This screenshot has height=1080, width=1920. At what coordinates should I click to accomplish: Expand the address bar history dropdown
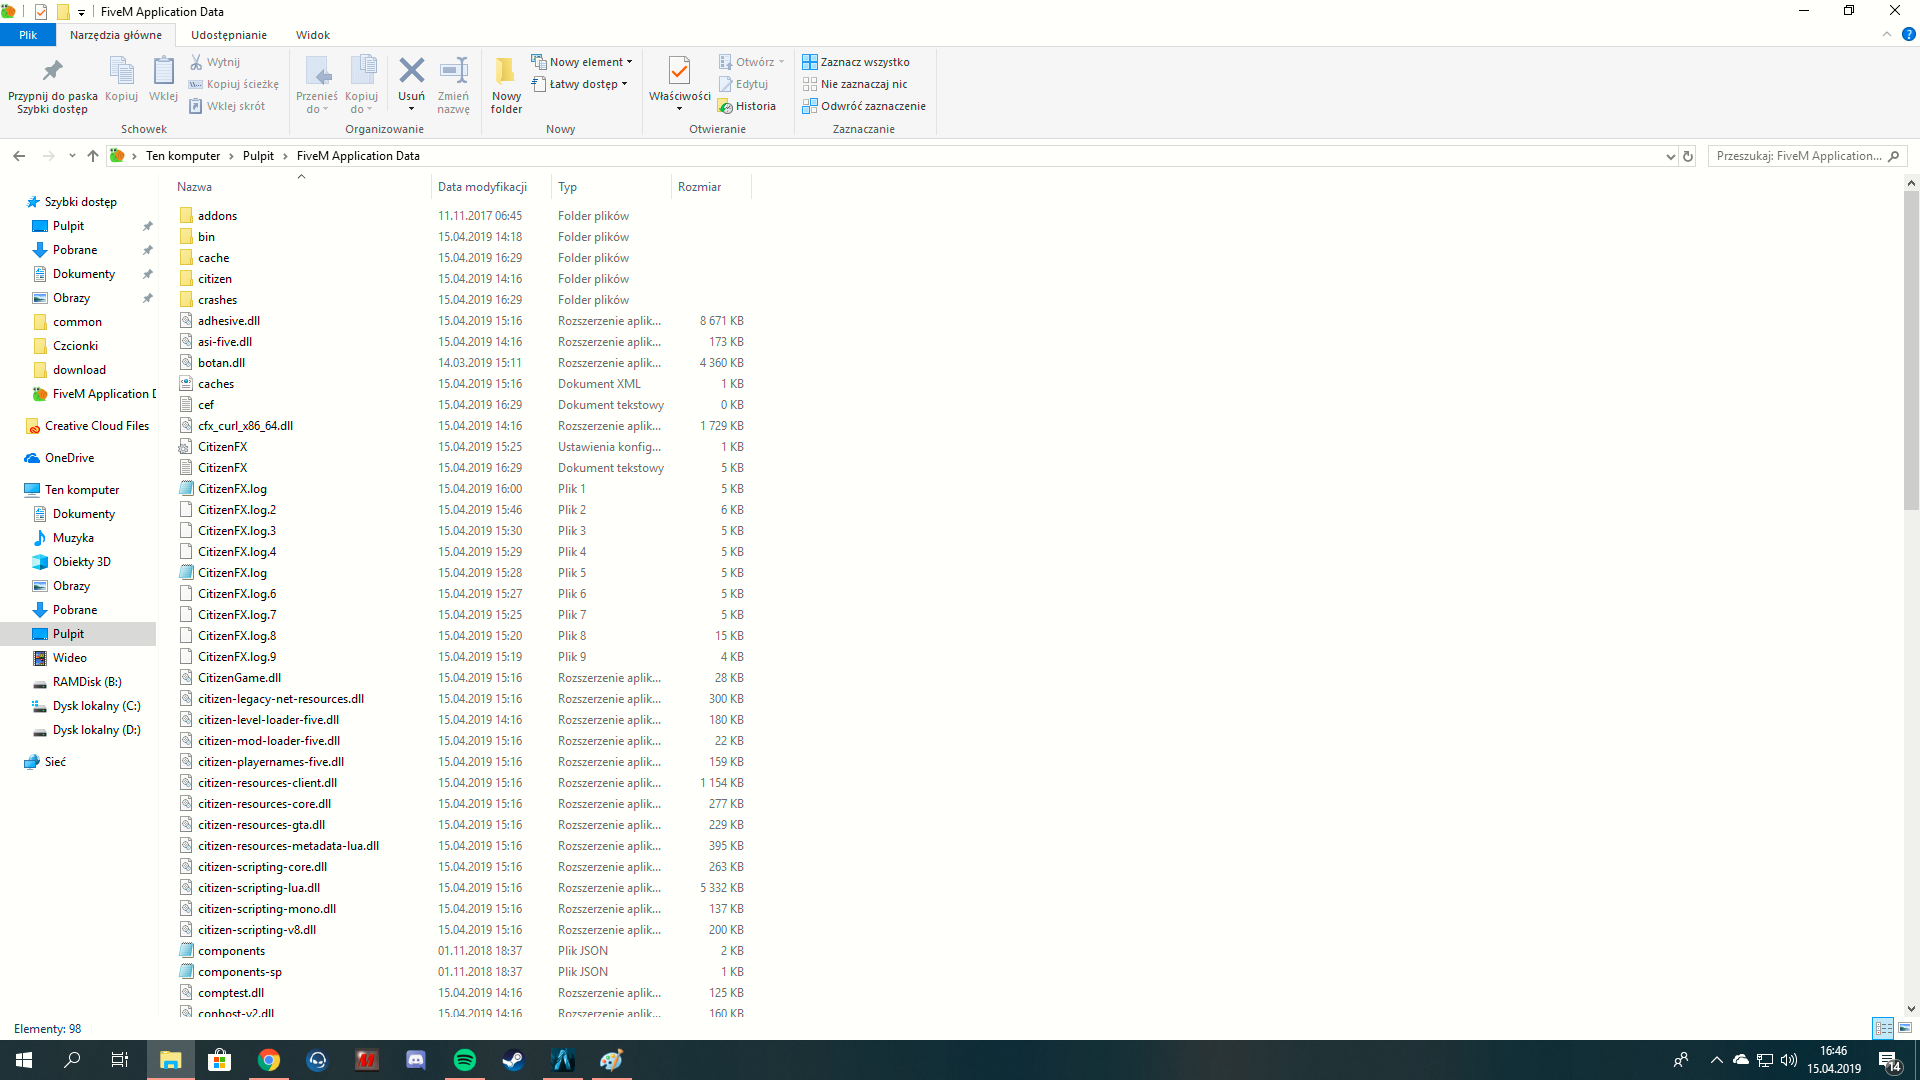(1670, 156)
